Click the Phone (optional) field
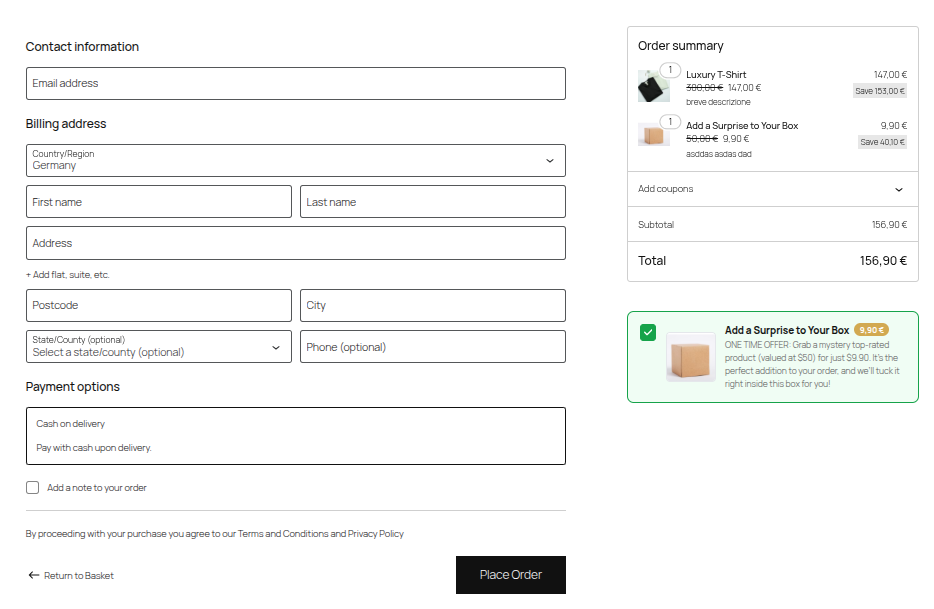Viewport: 934px width, 609px height. pos(432,347)
